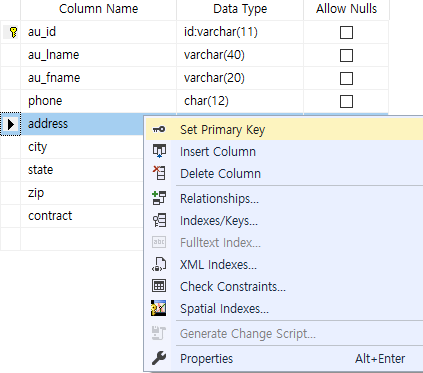Select the au_id column name cell
The width and height of the screenshot is (423, 373).
point(98,32)
